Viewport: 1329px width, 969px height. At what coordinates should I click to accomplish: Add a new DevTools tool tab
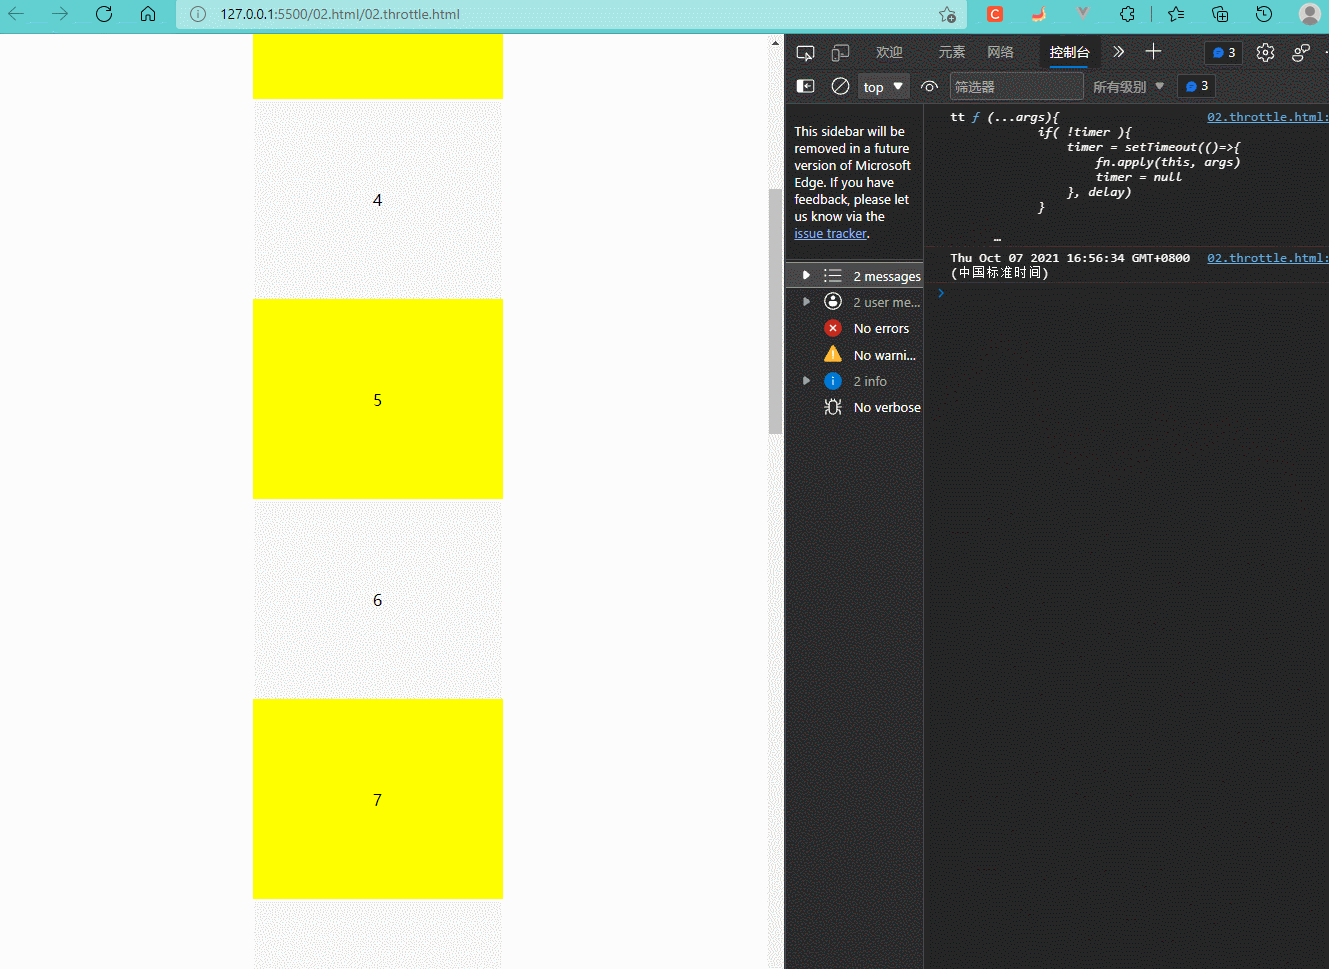1153,52
